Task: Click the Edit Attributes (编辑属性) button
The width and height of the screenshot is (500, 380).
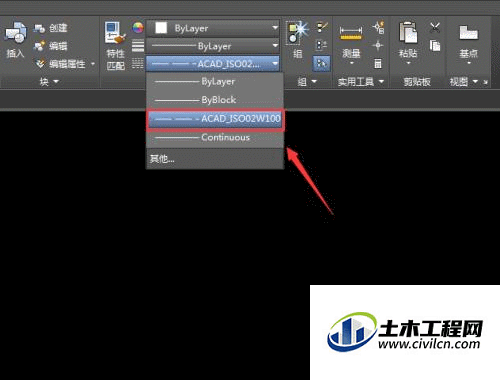Action: 60,64
